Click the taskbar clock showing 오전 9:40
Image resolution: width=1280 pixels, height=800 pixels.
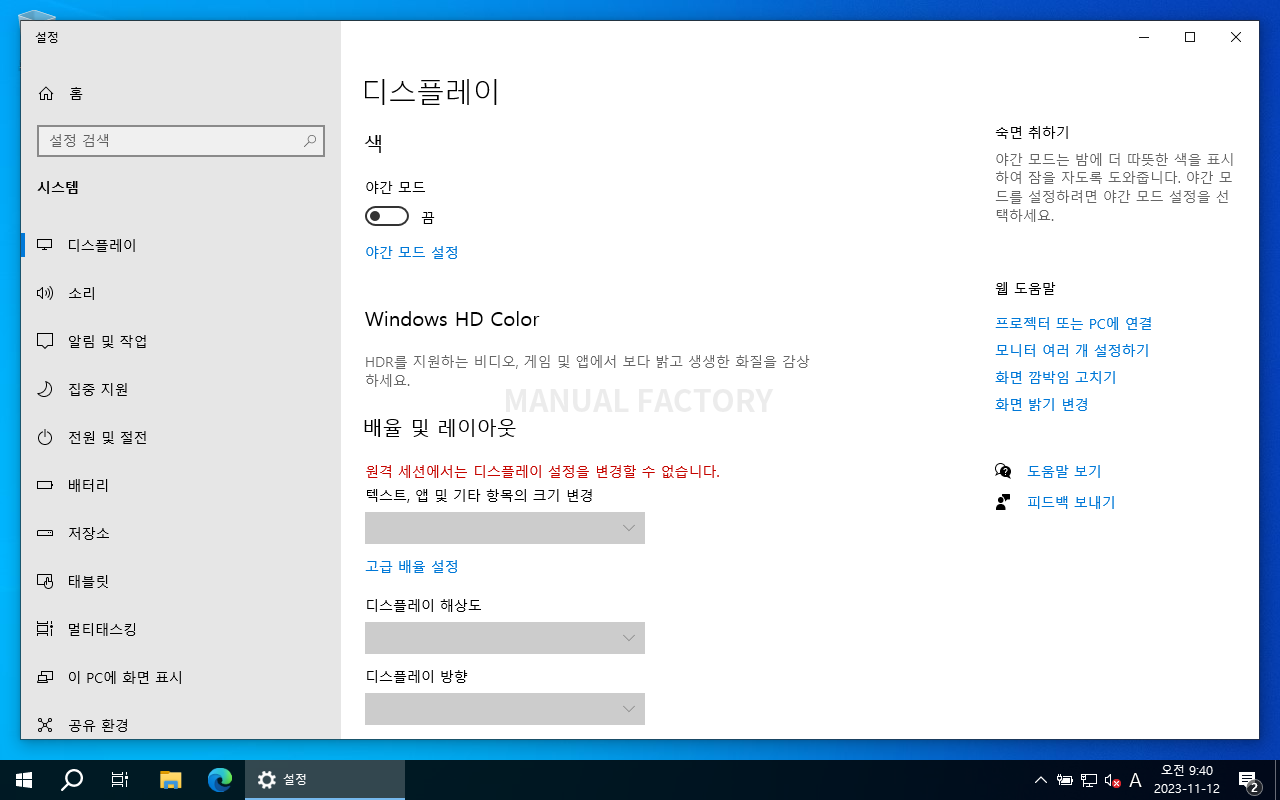[x=1186, y=780]
